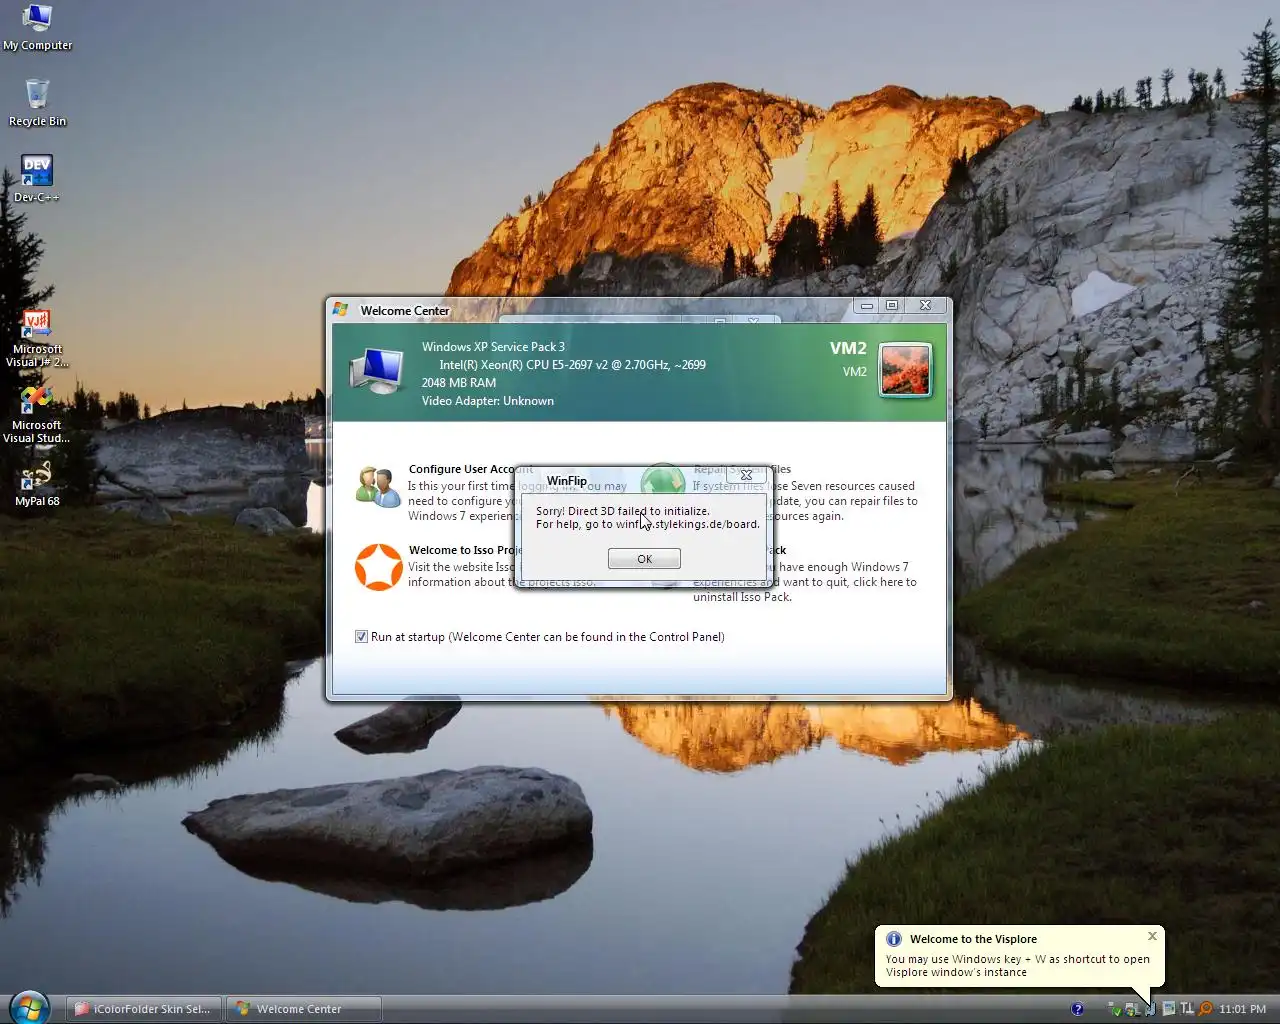Click the Welcome to Isso Project heading
1280x1024 pixels.
point(465,550)
